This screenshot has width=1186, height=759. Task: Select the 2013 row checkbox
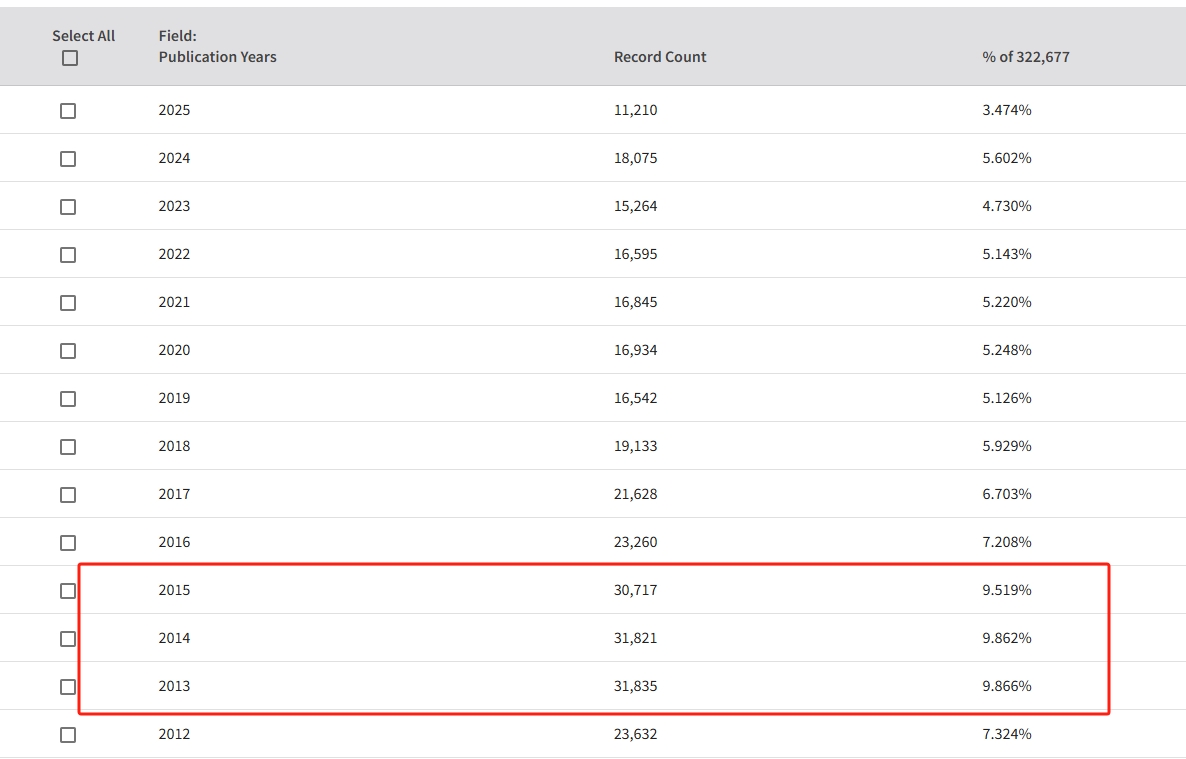[68, 687]
